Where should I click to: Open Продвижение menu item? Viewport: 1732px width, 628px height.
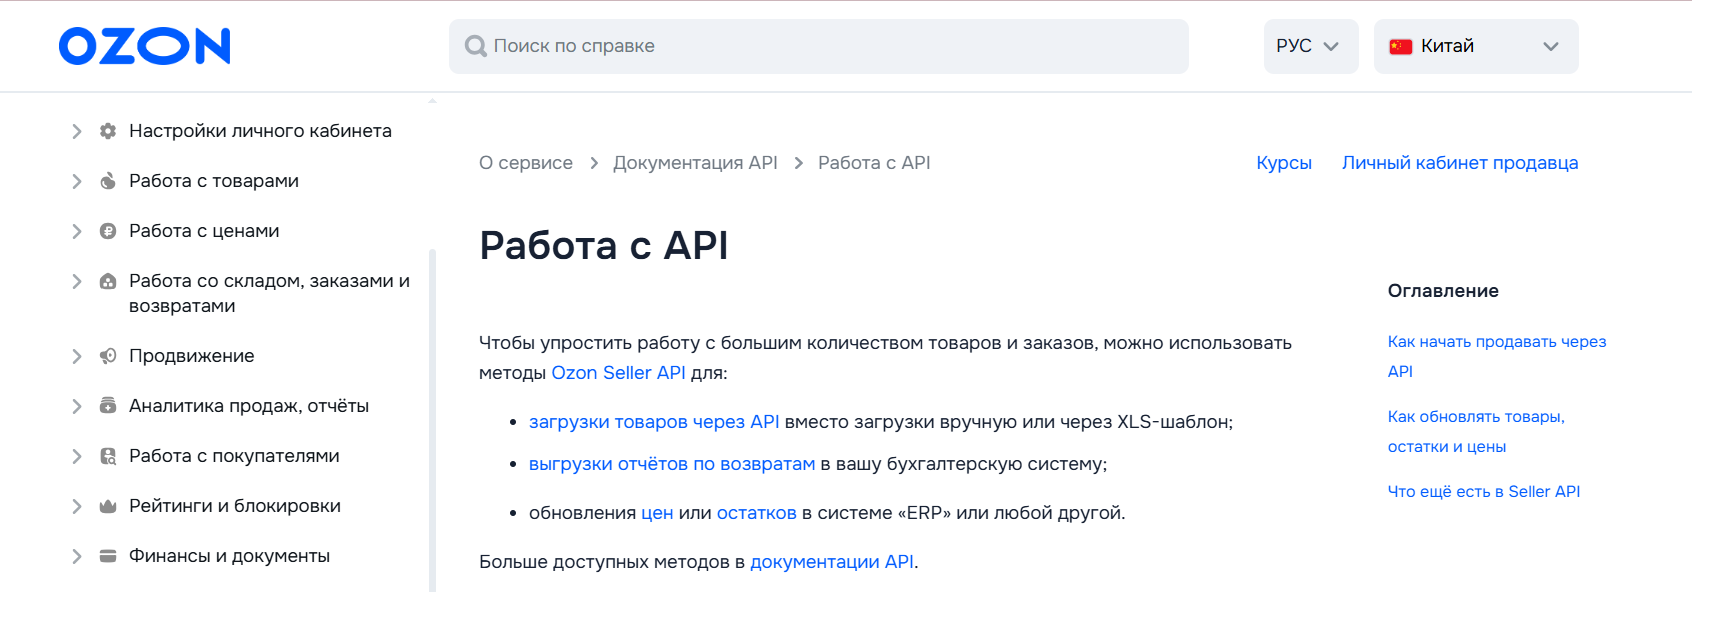(x=192, y=356)
